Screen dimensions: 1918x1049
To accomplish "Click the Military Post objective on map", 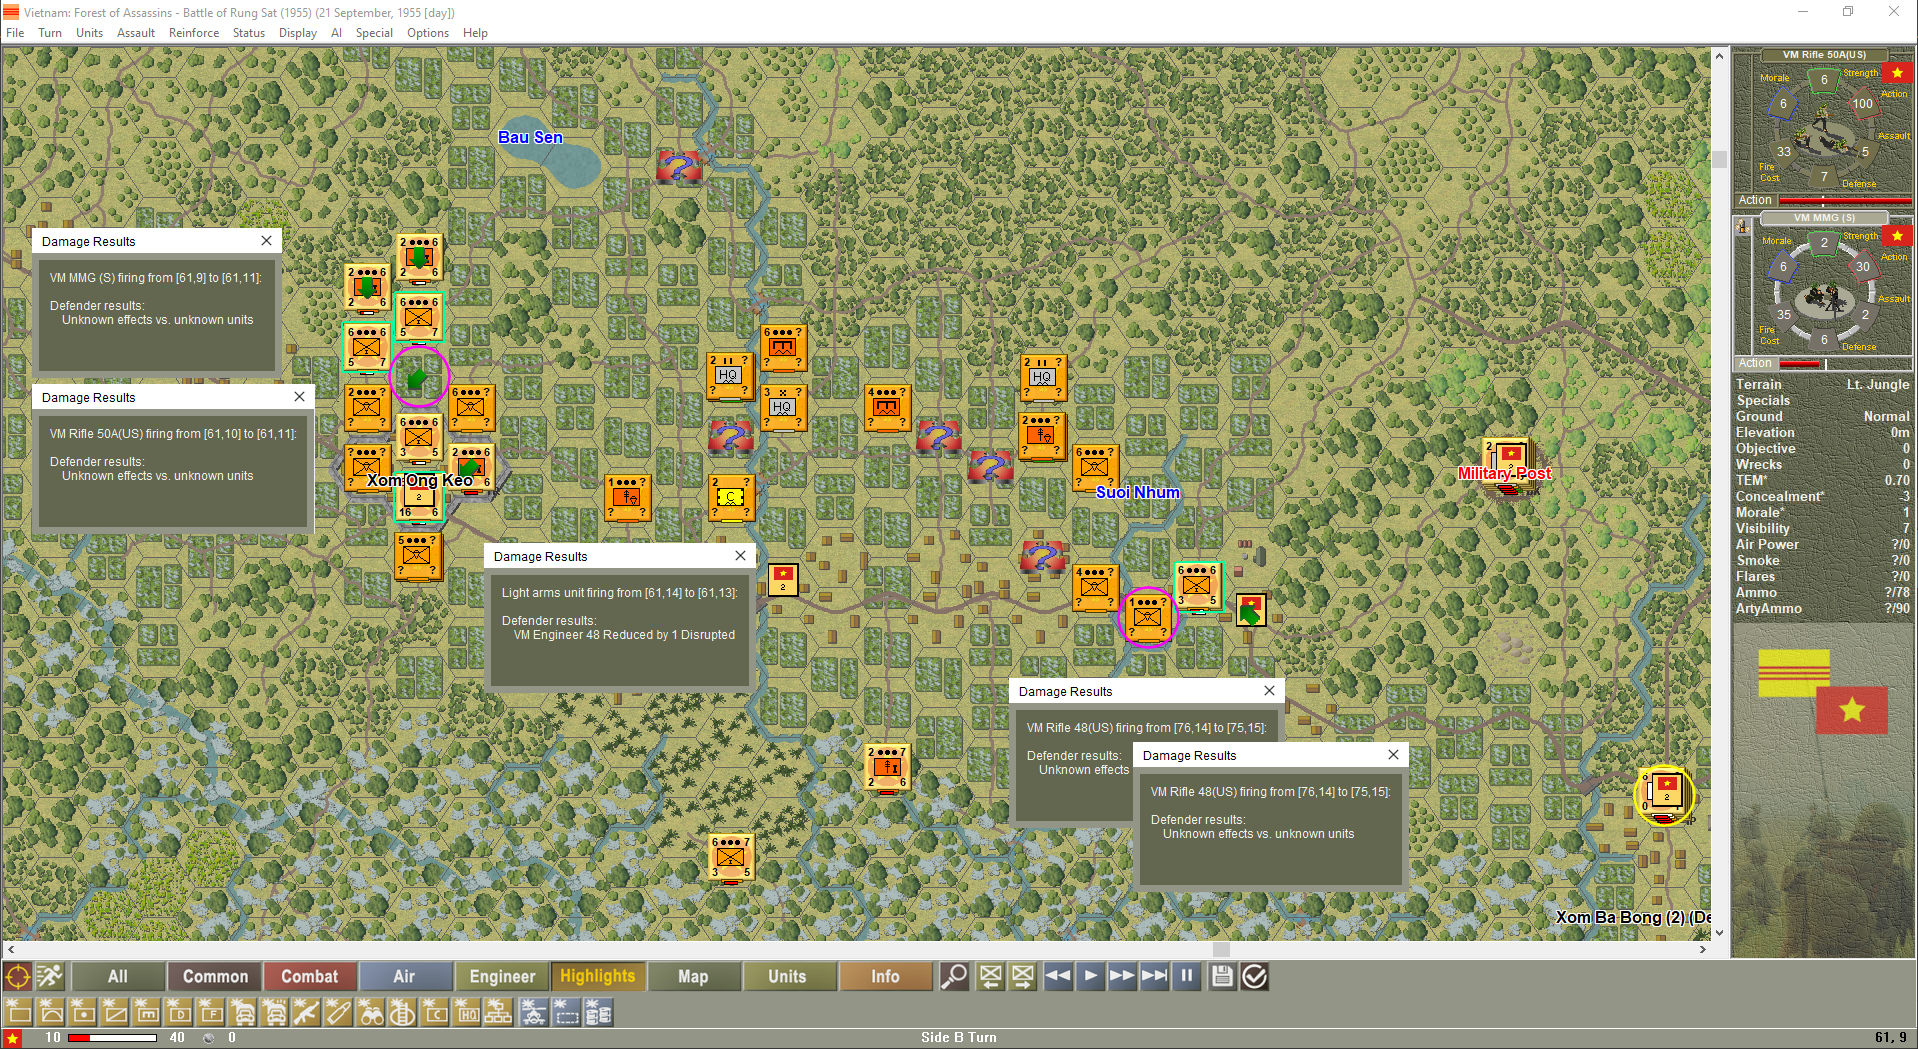I will (x=1505, y=473).
